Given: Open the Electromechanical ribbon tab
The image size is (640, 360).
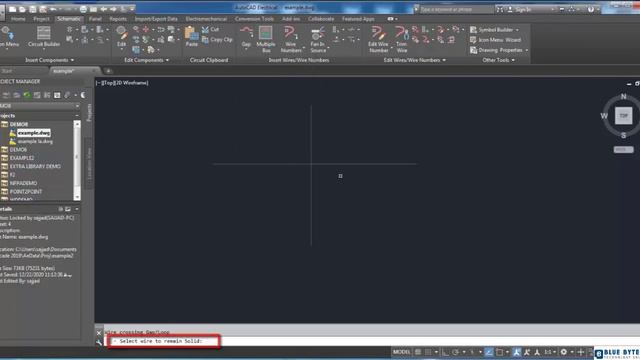Looking at the screenshot, I should point(206,19).
